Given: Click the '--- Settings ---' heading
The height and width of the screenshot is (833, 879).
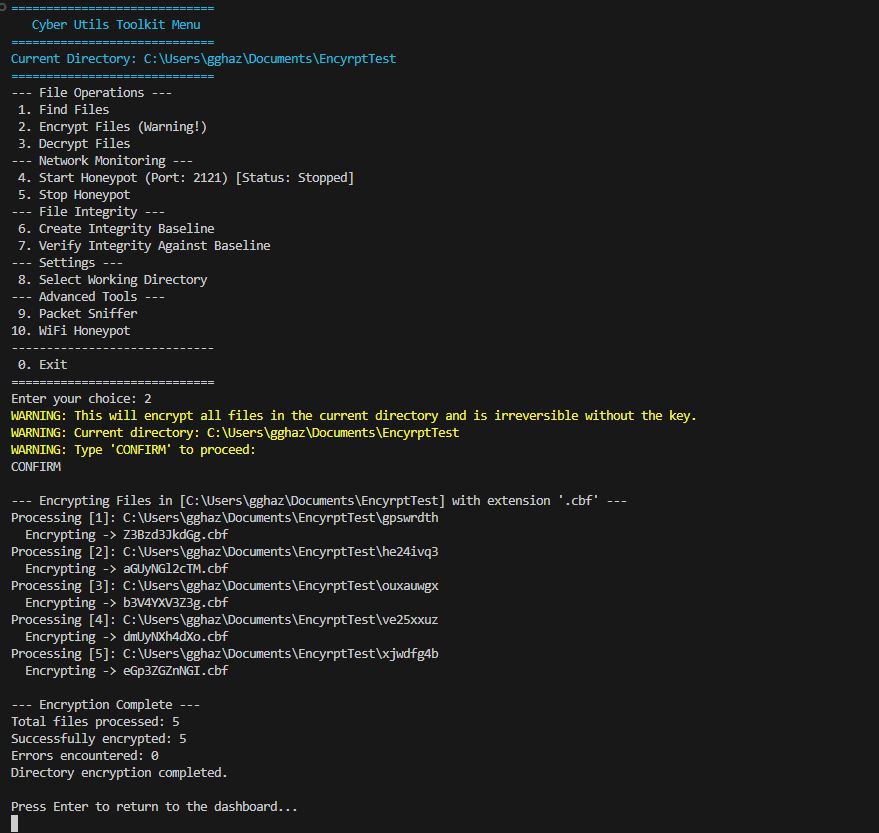Looking at the screenshot, I should [67, 263].
